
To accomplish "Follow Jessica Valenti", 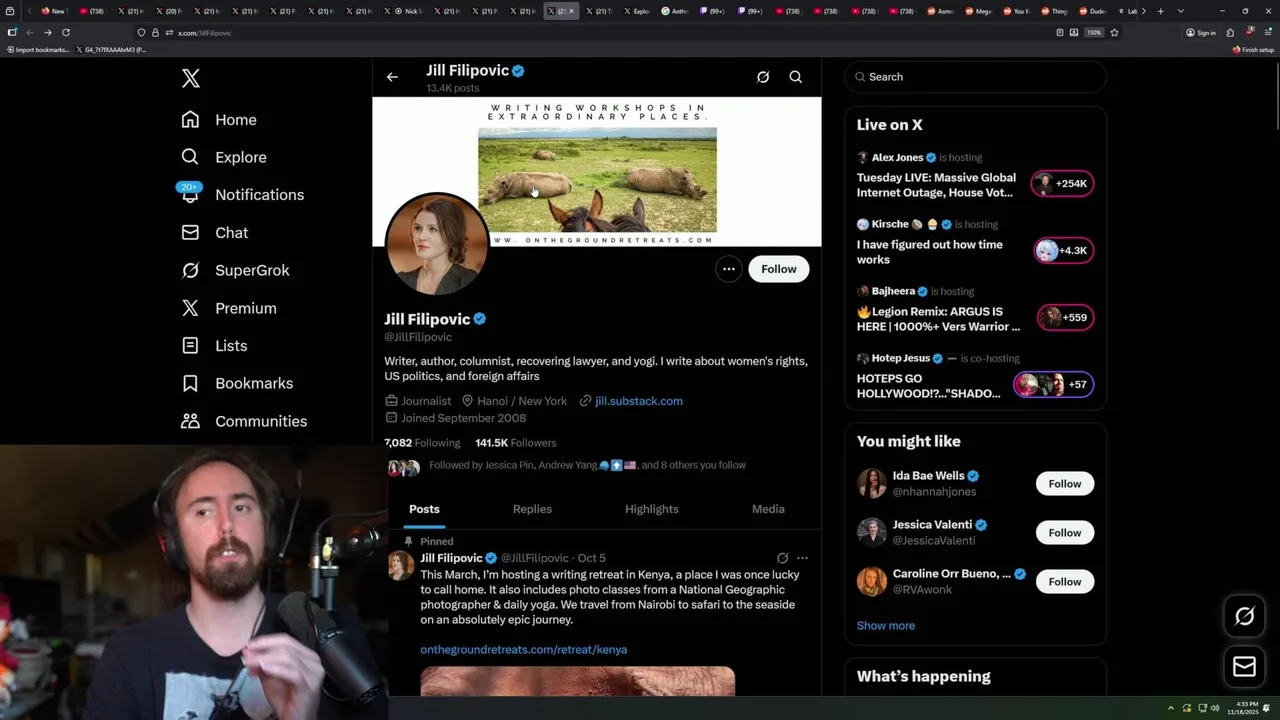I will (1065, 533).
